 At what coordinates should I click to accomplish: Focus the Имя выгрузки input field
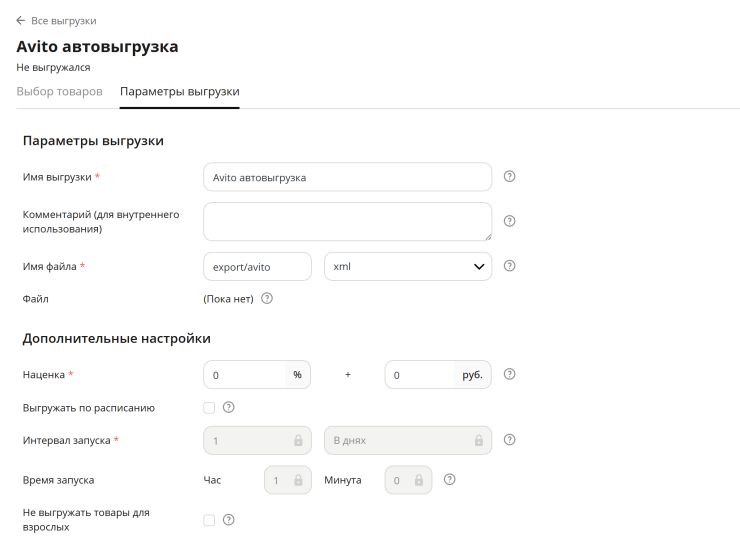pyautogui.click(x=347, y=177)
